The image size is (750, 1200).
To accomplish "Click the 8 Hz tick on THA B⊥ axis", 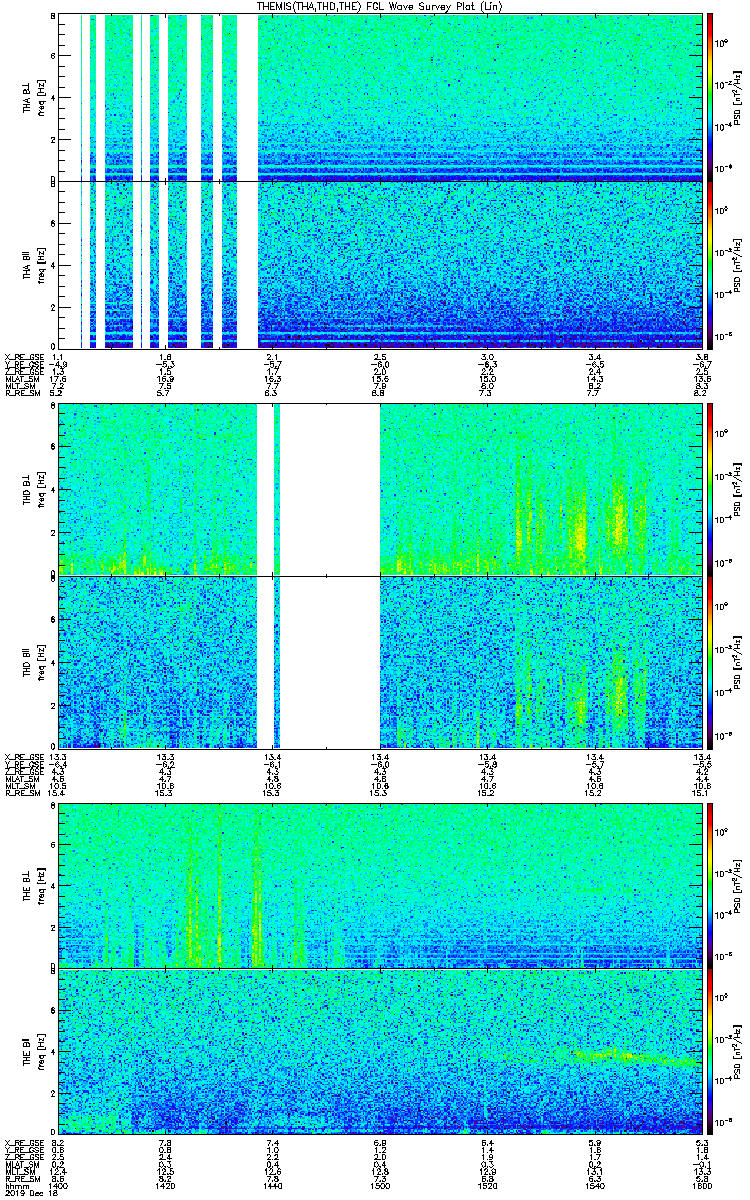I will click(52, 17).
